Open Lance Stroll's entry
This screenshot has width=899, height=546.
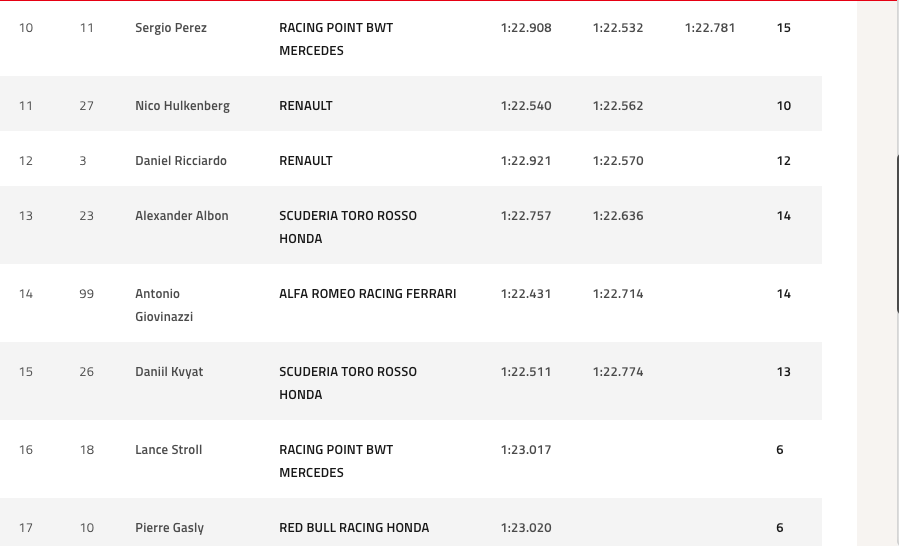[x=169, y=450]
